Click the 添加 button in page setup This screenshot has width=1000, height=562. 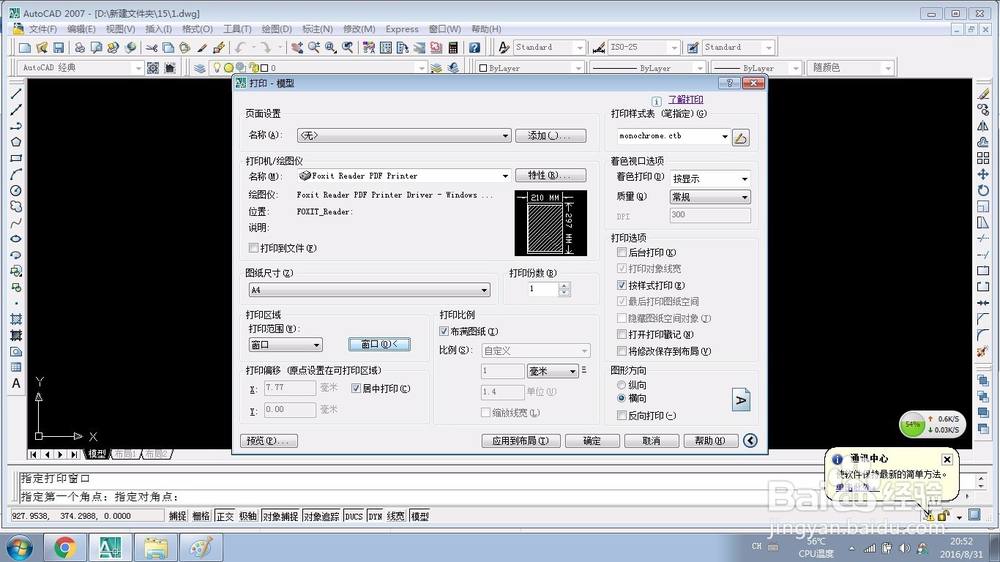550,135
